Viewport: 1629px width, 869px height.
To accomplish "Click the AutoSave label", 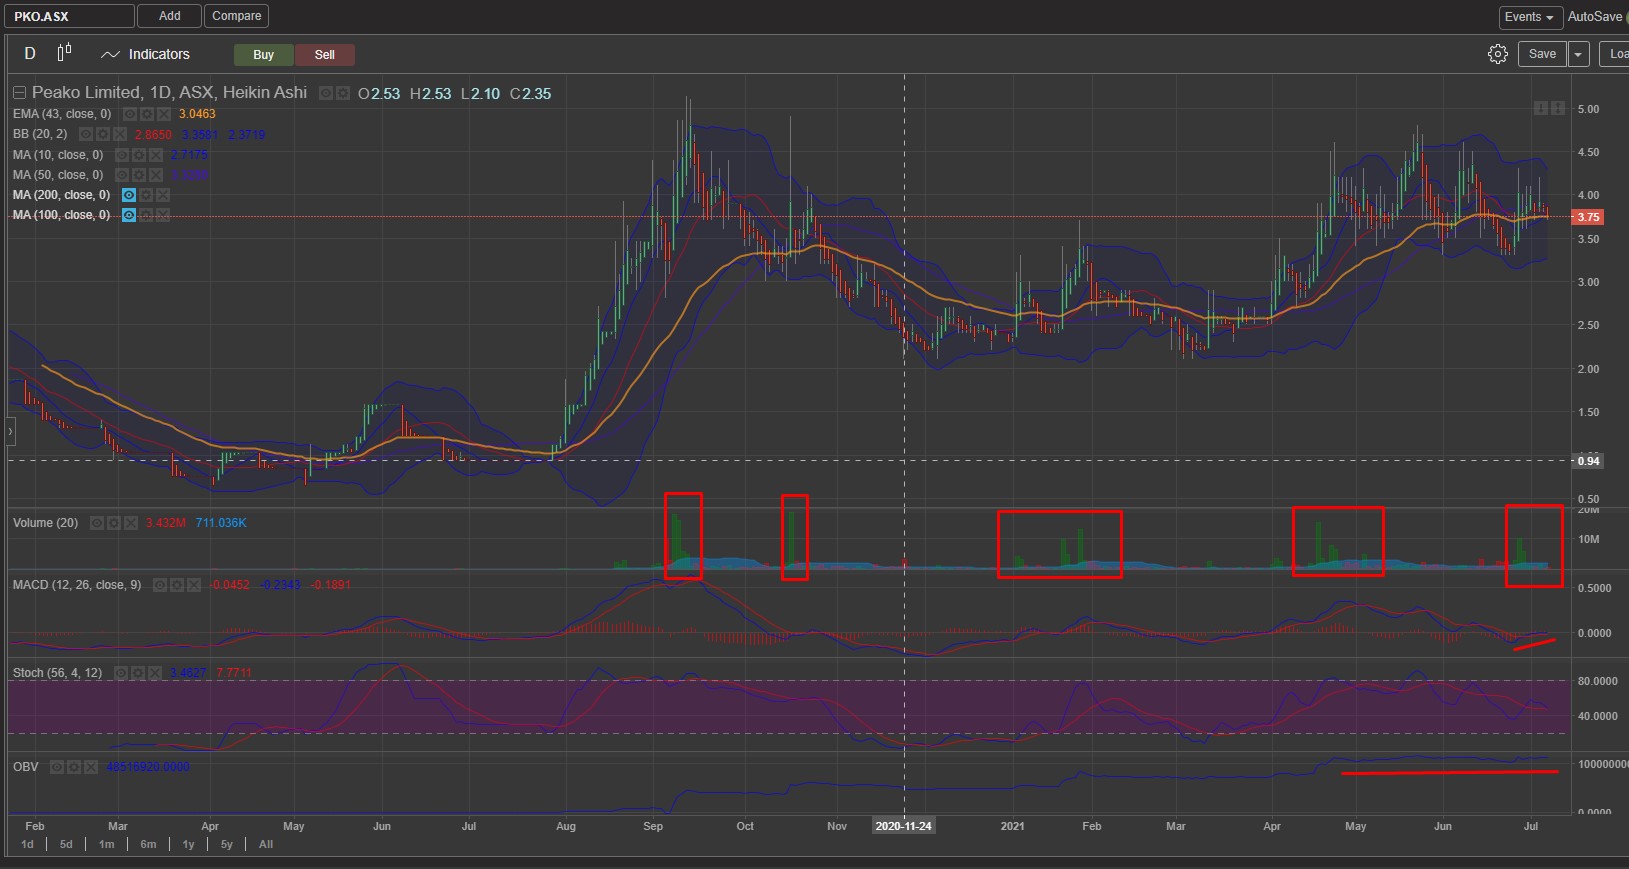I will click(1595, 17).
